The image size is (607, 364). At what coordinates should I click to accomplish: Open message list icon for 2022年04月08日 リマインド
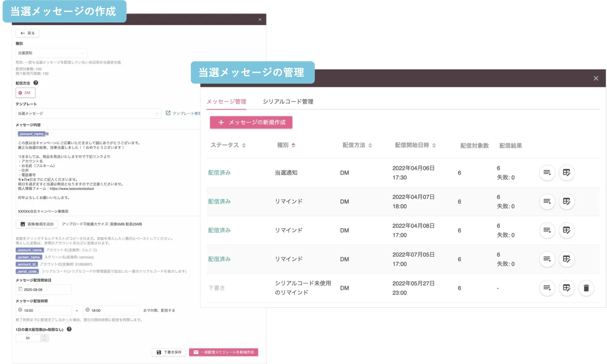(x=547, y=230)
